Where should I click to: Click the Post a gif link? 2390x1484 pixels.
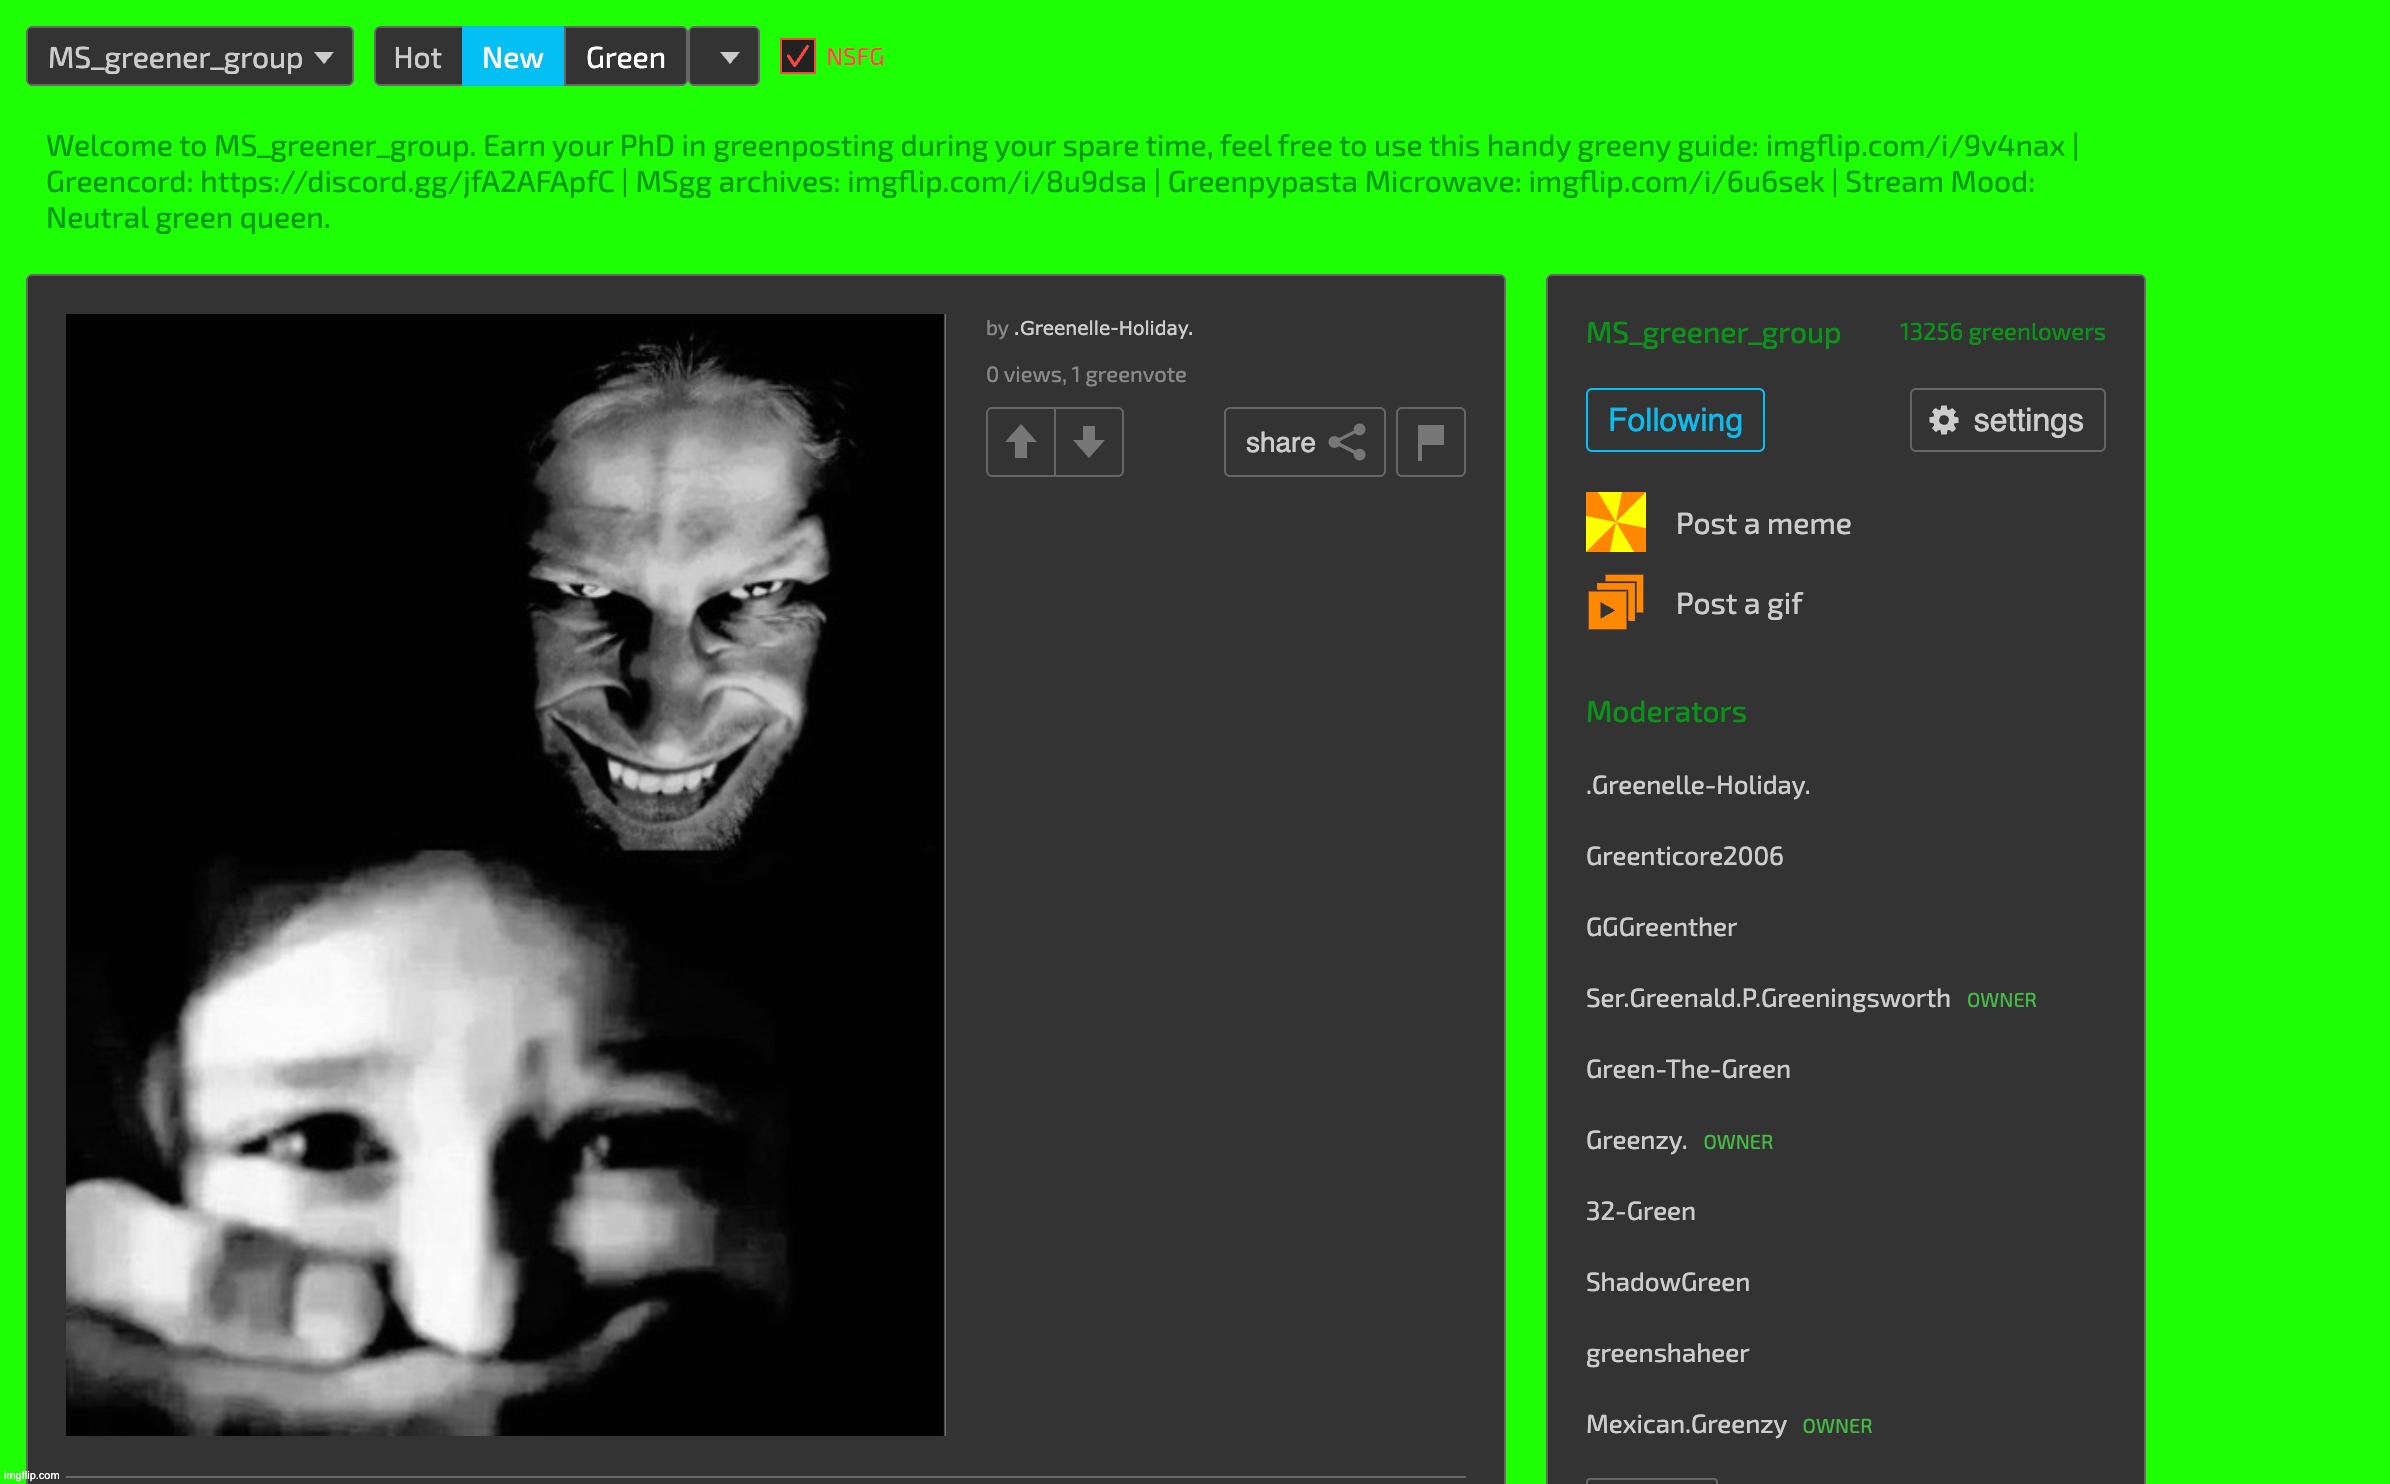pyautogui.click(x=1738, y=604)
